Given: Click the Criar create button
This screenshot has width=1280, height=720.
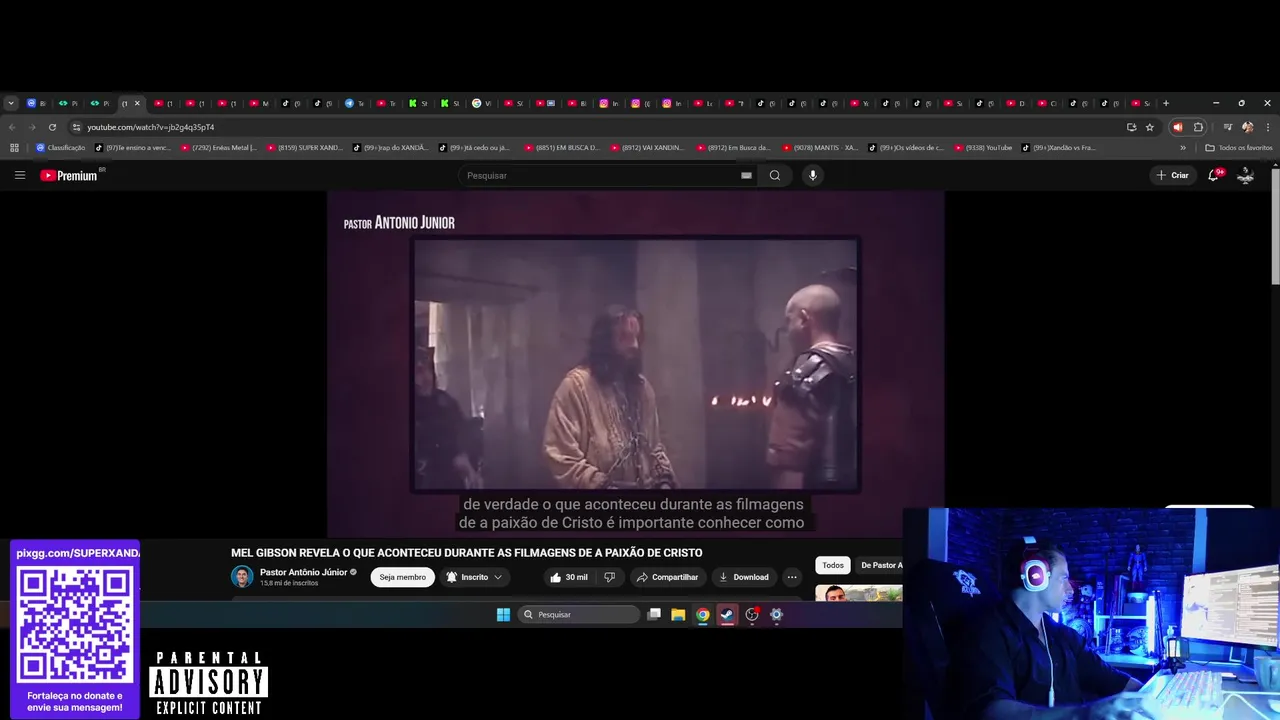Looking at the screenshot, I should 1172,175.
